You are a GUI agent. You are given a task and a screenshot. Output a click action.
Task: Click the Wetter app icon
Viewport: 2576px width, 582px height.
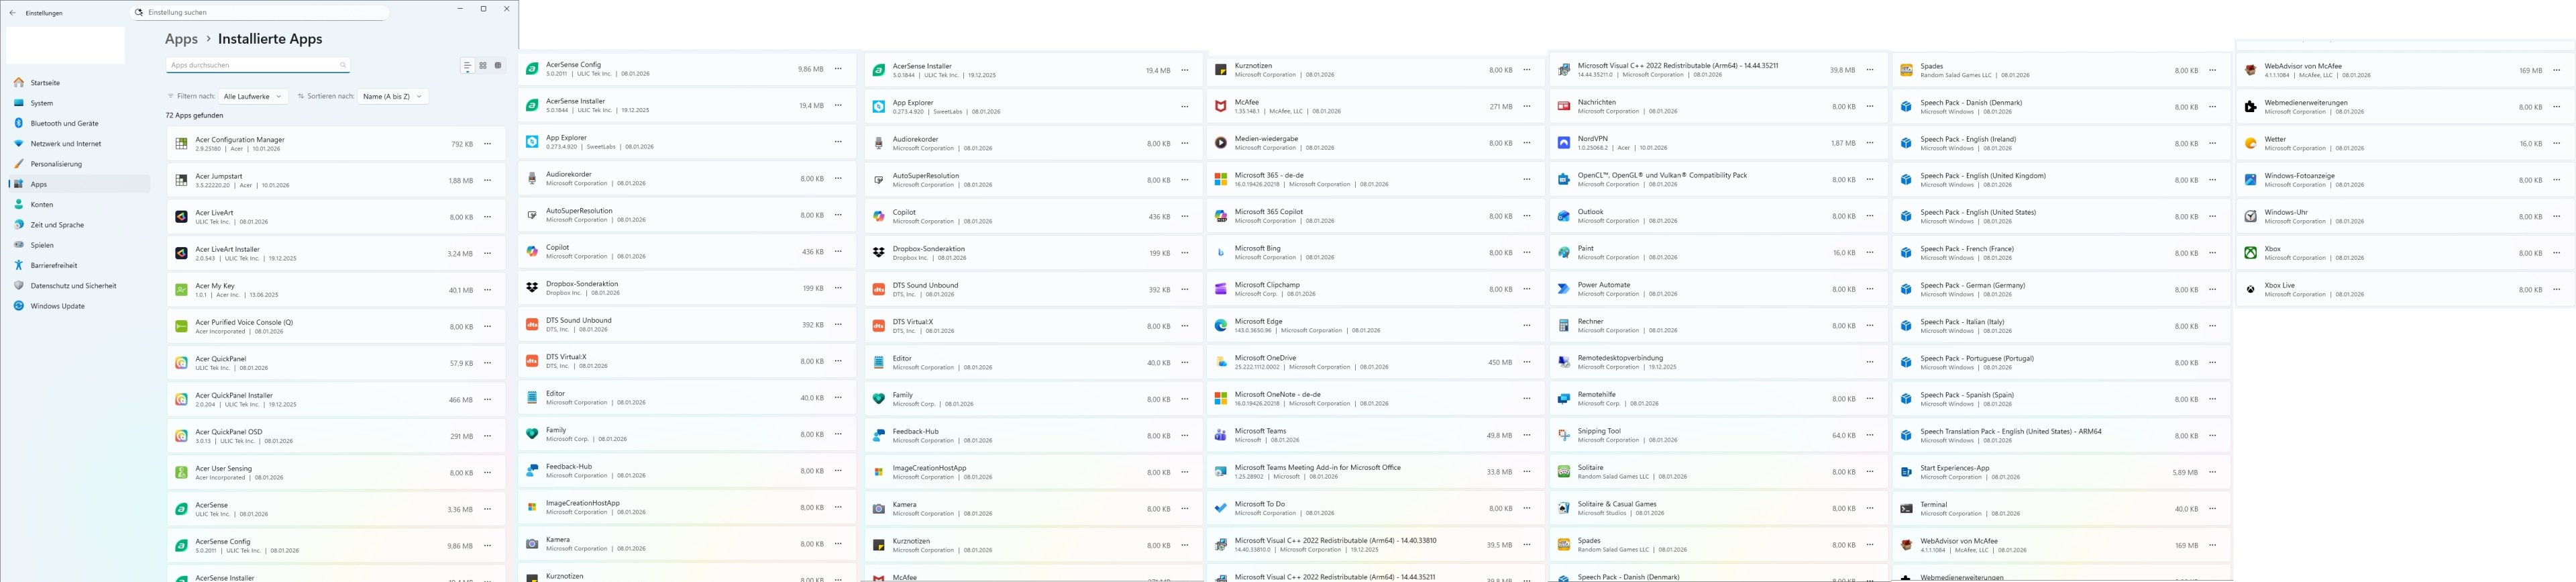point(2250,143)
